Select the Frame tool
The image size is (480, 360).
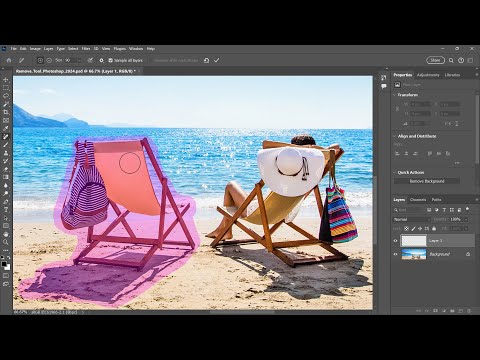pos(6,120)
